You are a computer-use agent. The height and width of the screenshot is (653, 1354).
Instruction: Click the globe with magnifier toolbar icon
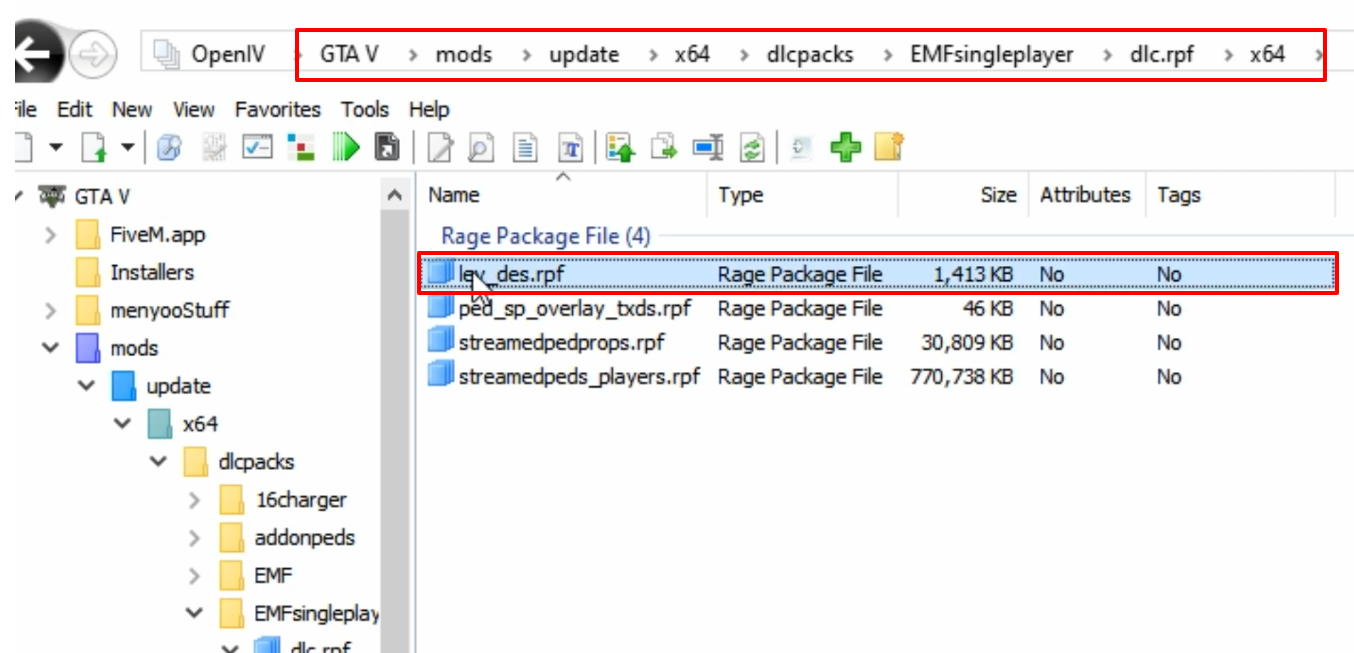click(169, 148)
